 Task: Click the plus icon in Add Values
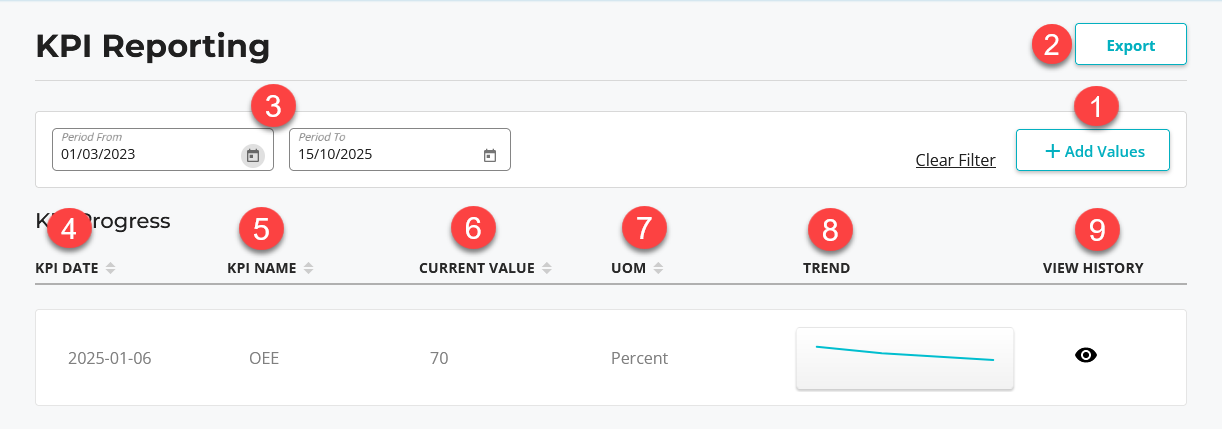1052,151
